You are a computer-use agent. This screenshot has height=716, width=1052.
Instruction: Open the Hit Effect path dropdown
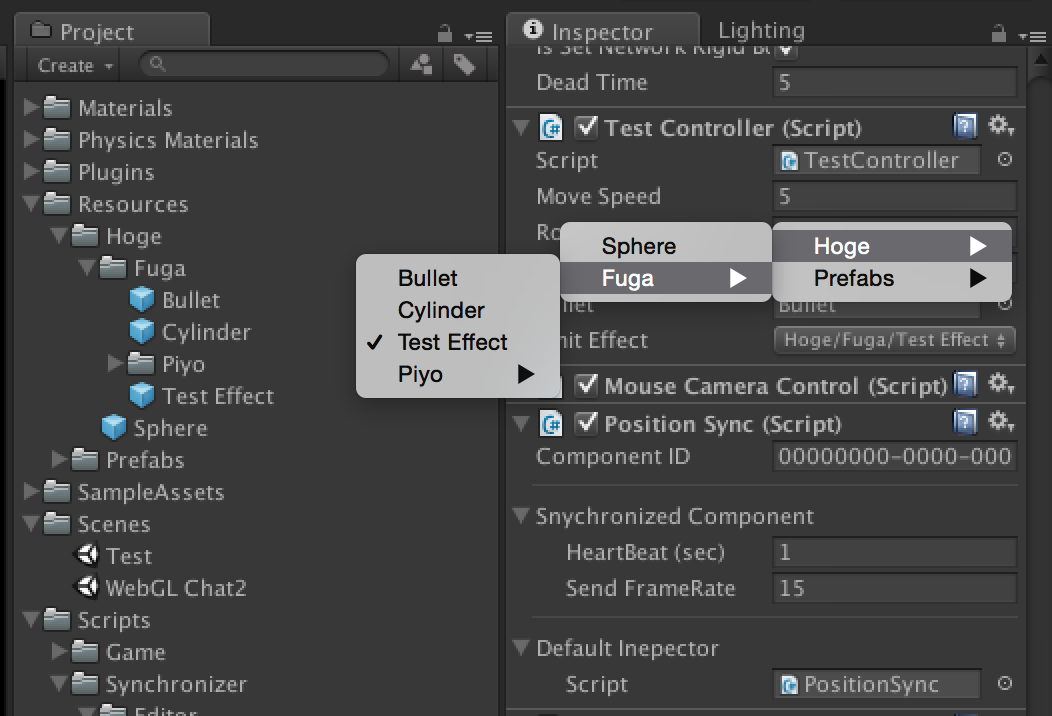(894, 340)
